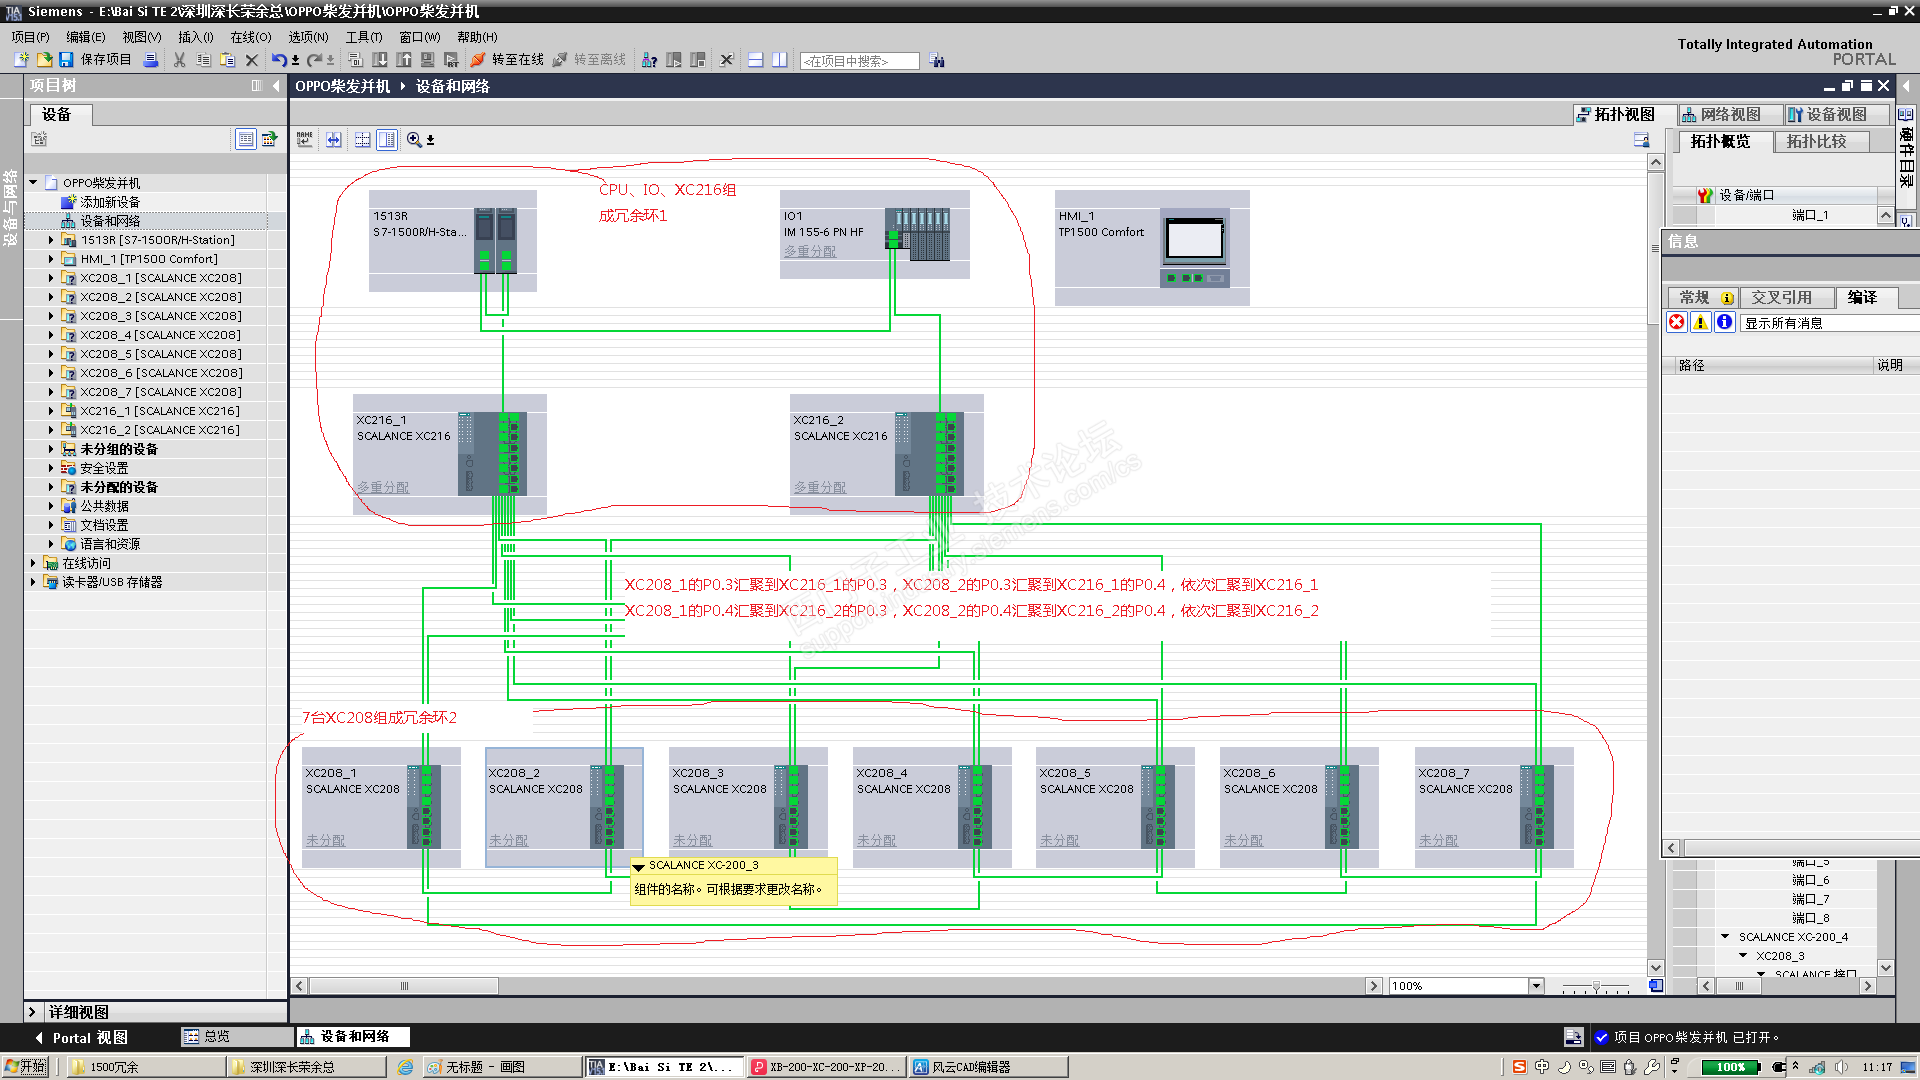Click the project search input field
Screen dimensions: 1920x1080
pos(858,61)
